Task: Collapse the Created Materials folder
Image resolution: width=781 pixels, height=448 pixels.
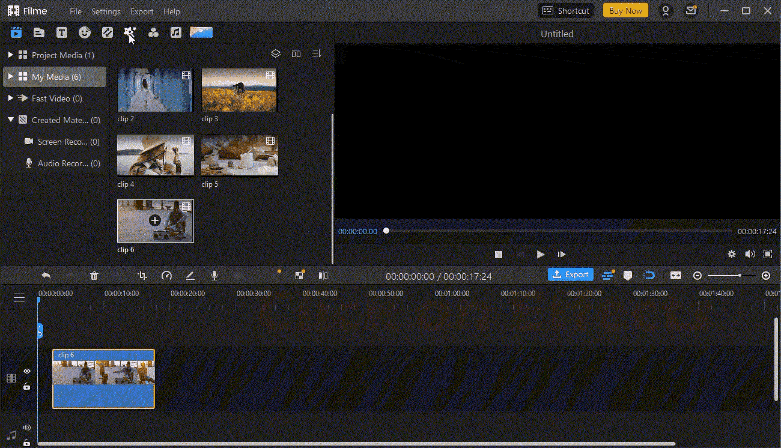Action: click(10, 120)
